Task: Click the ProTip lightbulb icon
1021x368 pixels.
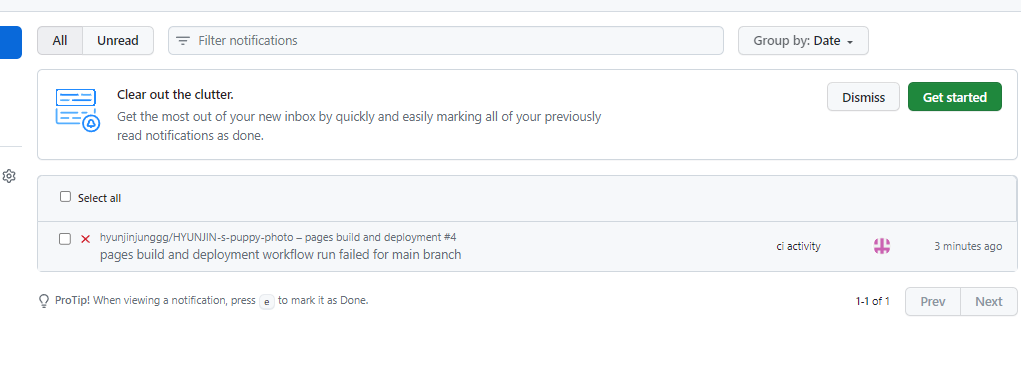Action: 44,301
